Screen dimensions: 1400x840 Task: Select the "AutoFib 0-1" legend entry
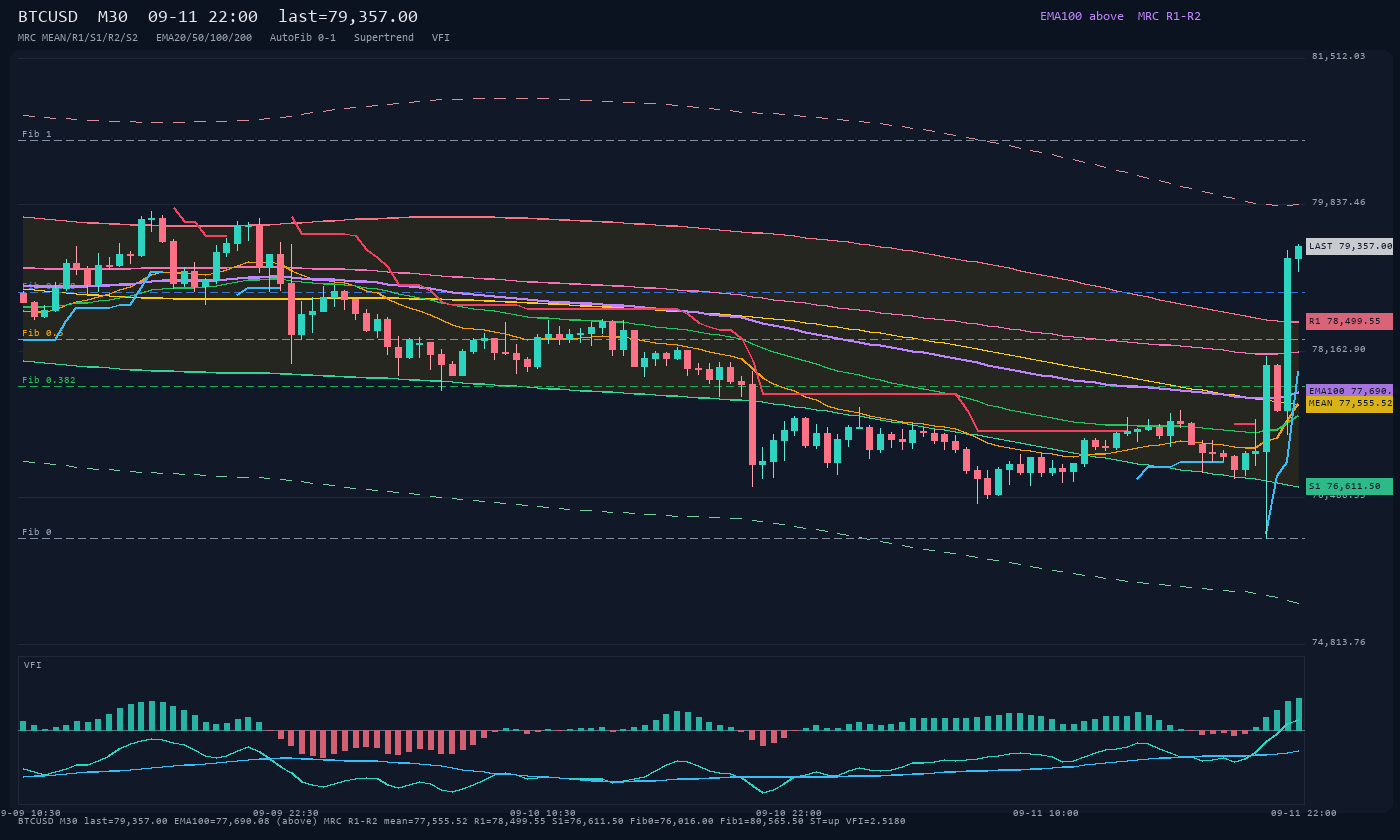click(303, 37)
